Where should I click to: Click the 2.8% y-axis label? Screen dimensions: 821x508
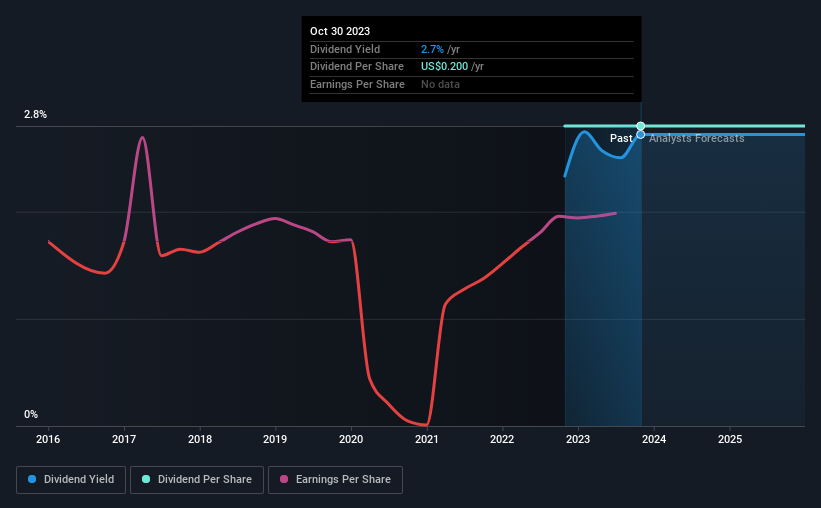[x=35, y=115]
